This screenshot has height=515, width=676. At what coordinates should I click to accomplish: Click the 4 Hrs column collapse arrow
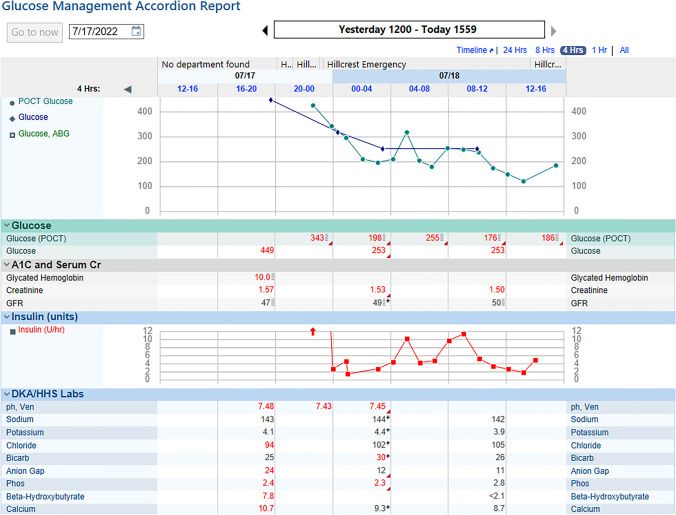[x=127, y=89]
